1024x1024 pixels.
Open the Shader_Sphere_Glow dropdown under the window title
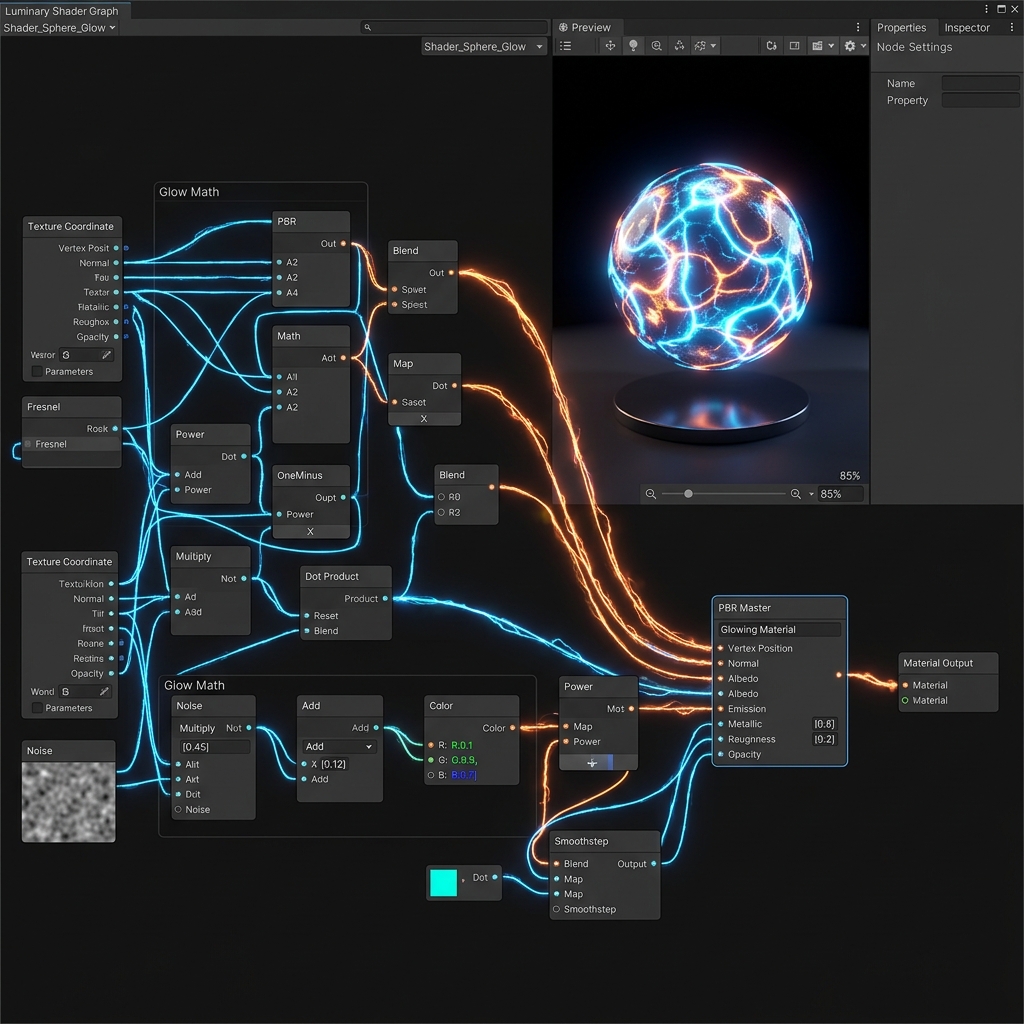59,27
